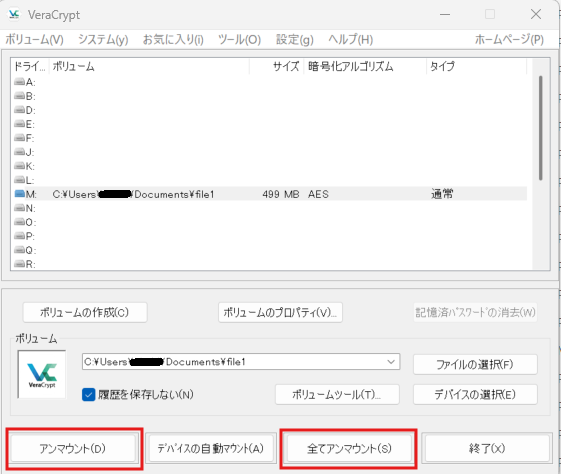The height and width of the screenshot is (474, 561).
Task: Click the ドライブ column header
Action: click(30, 67)
